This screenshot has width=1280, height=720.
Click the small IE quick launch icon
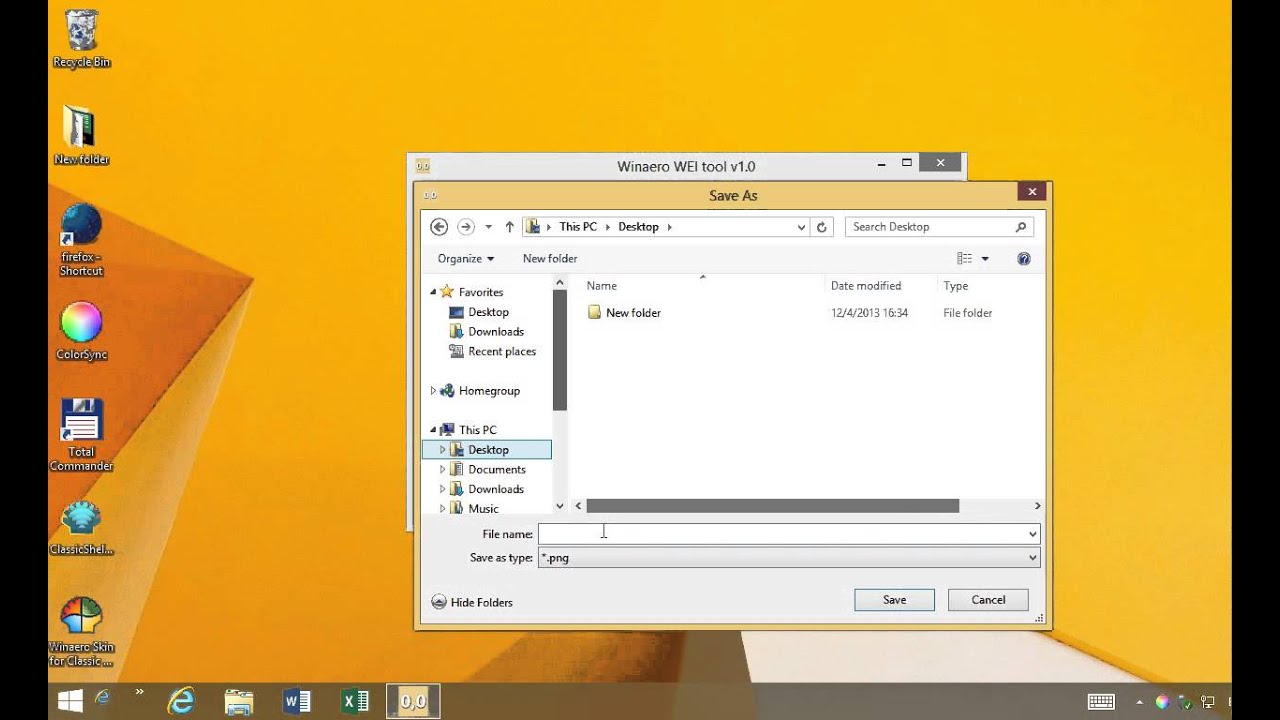(102, 696)
